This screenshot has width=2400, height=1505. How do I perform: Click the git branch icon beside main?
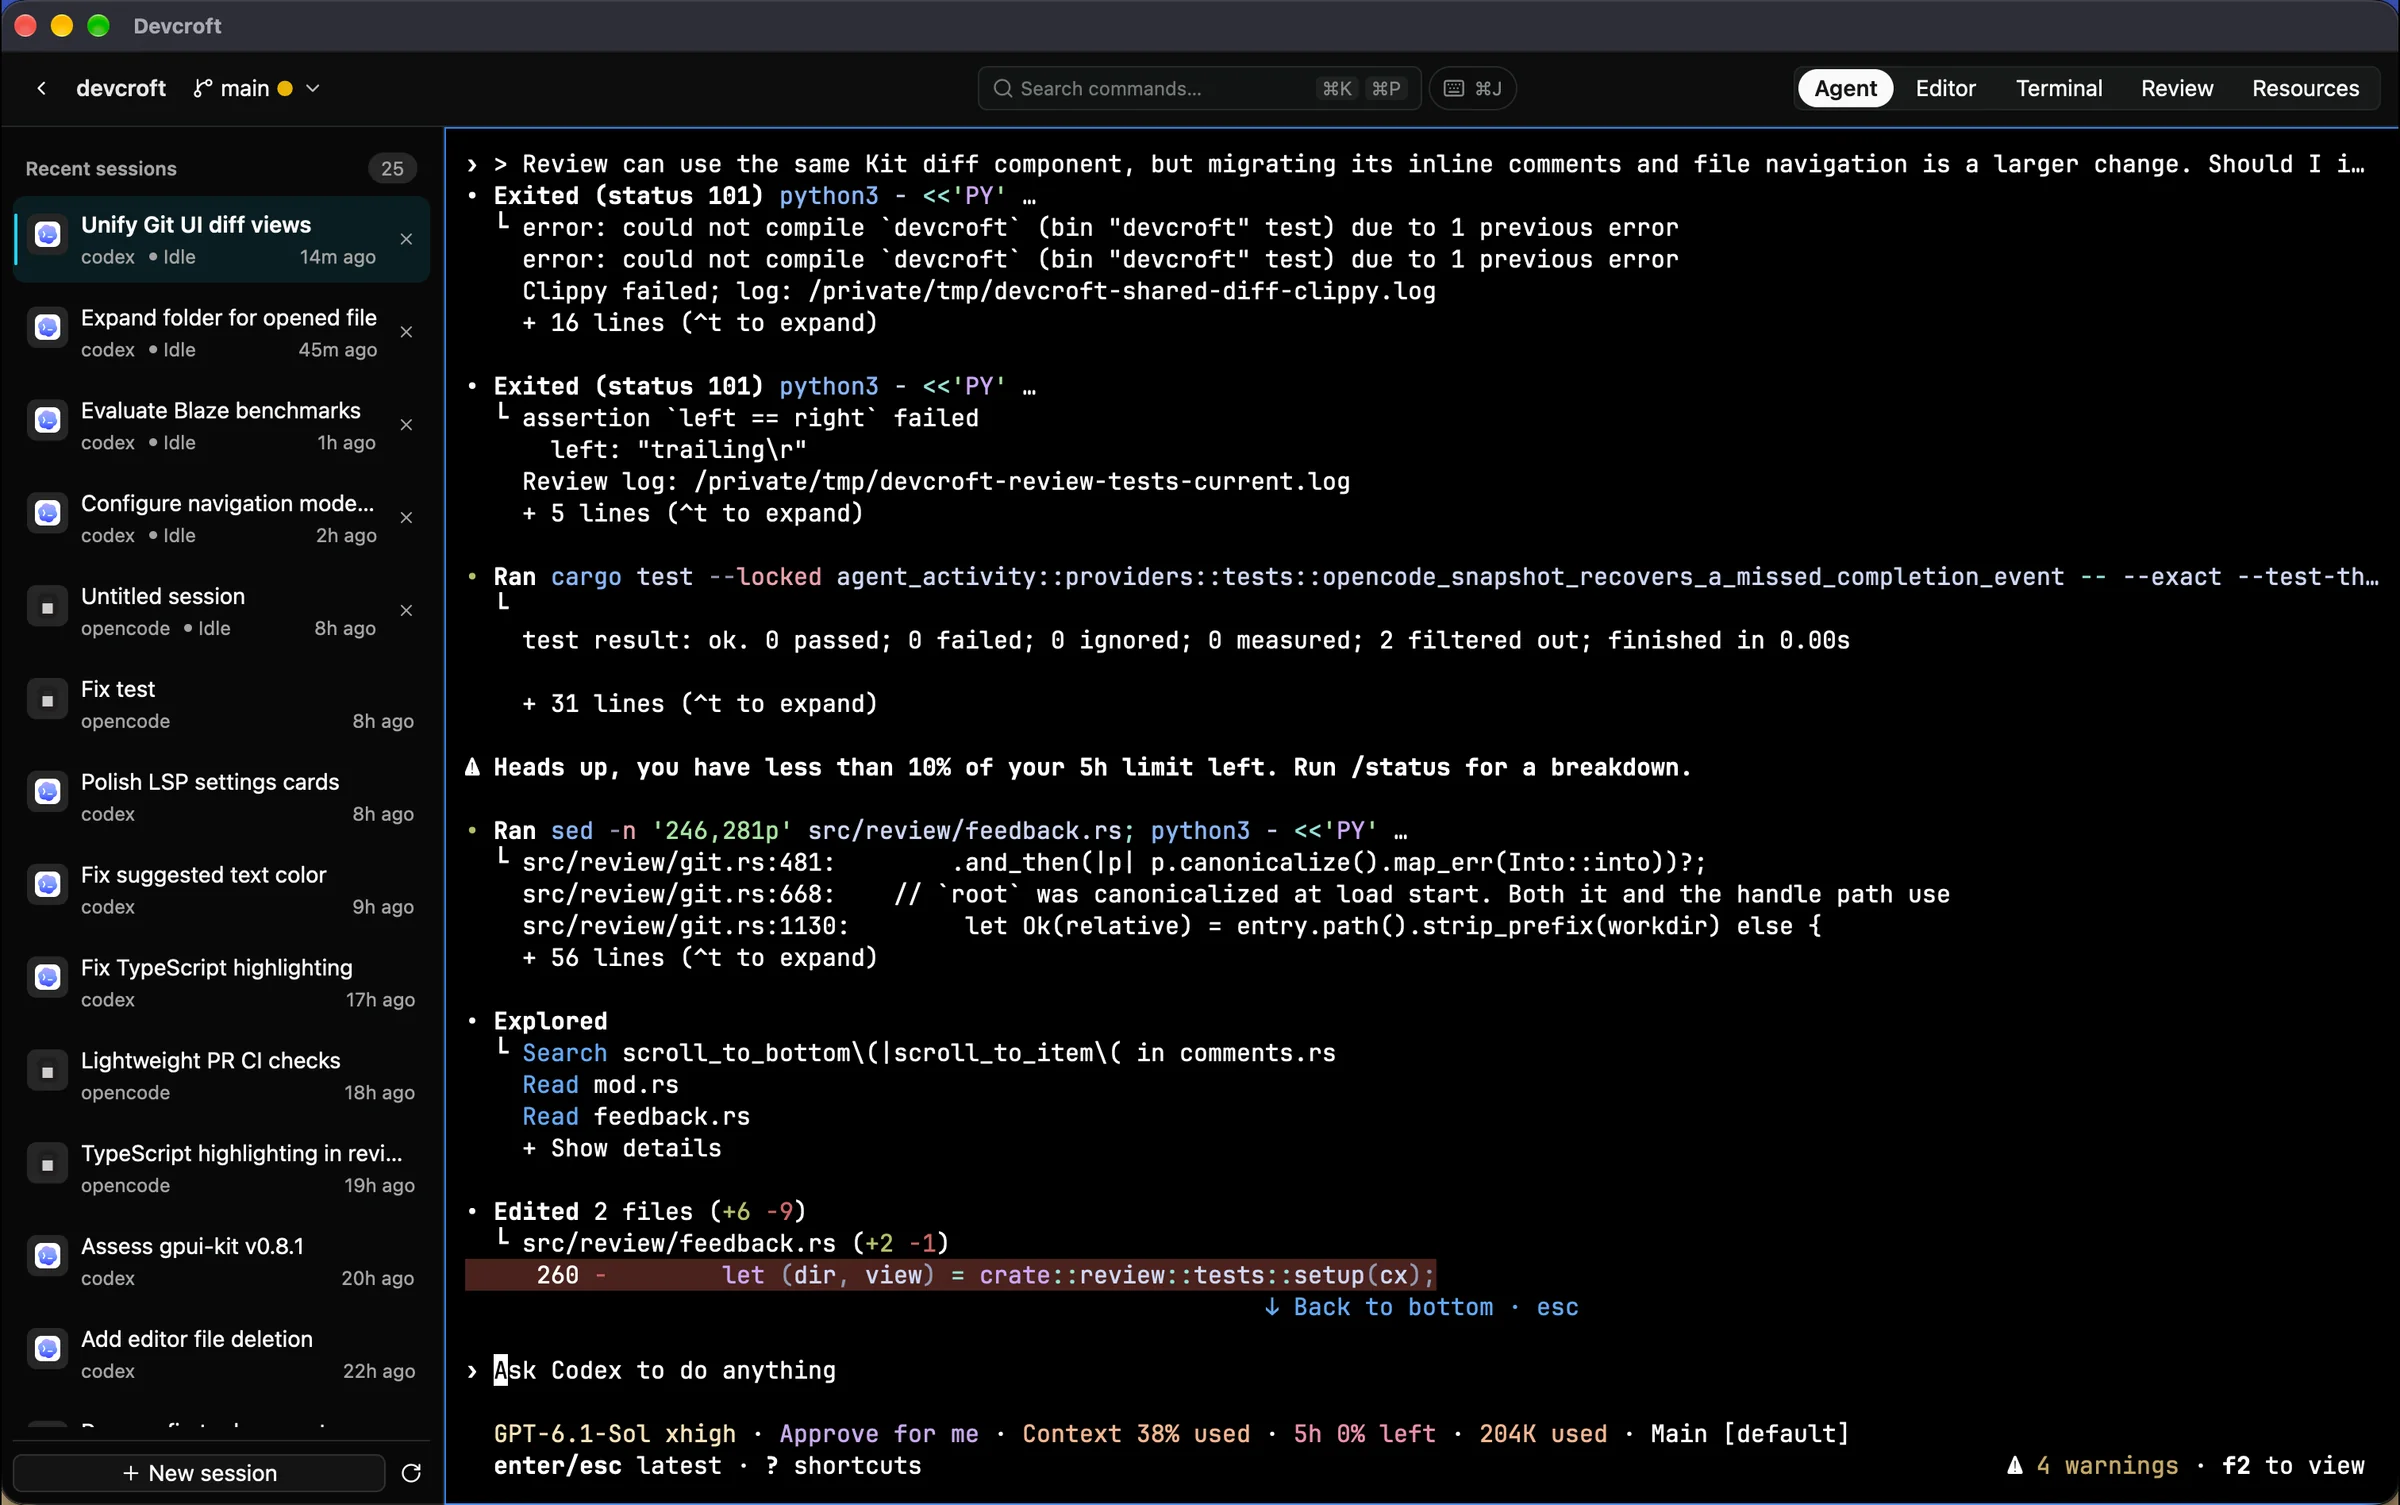coord(202,88)
